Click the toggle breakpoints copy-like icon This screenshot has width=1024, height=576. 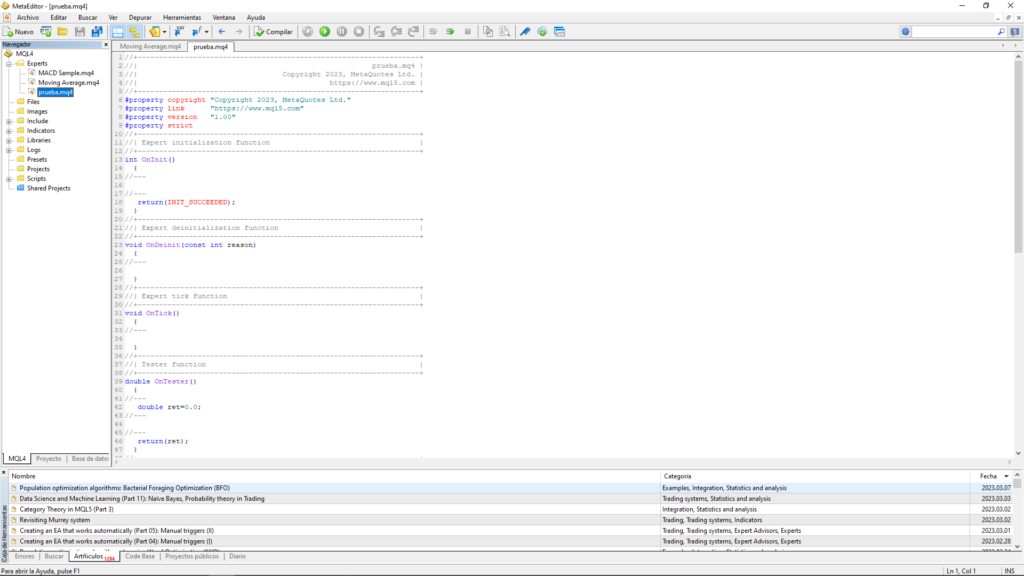(x=488, y=31)
